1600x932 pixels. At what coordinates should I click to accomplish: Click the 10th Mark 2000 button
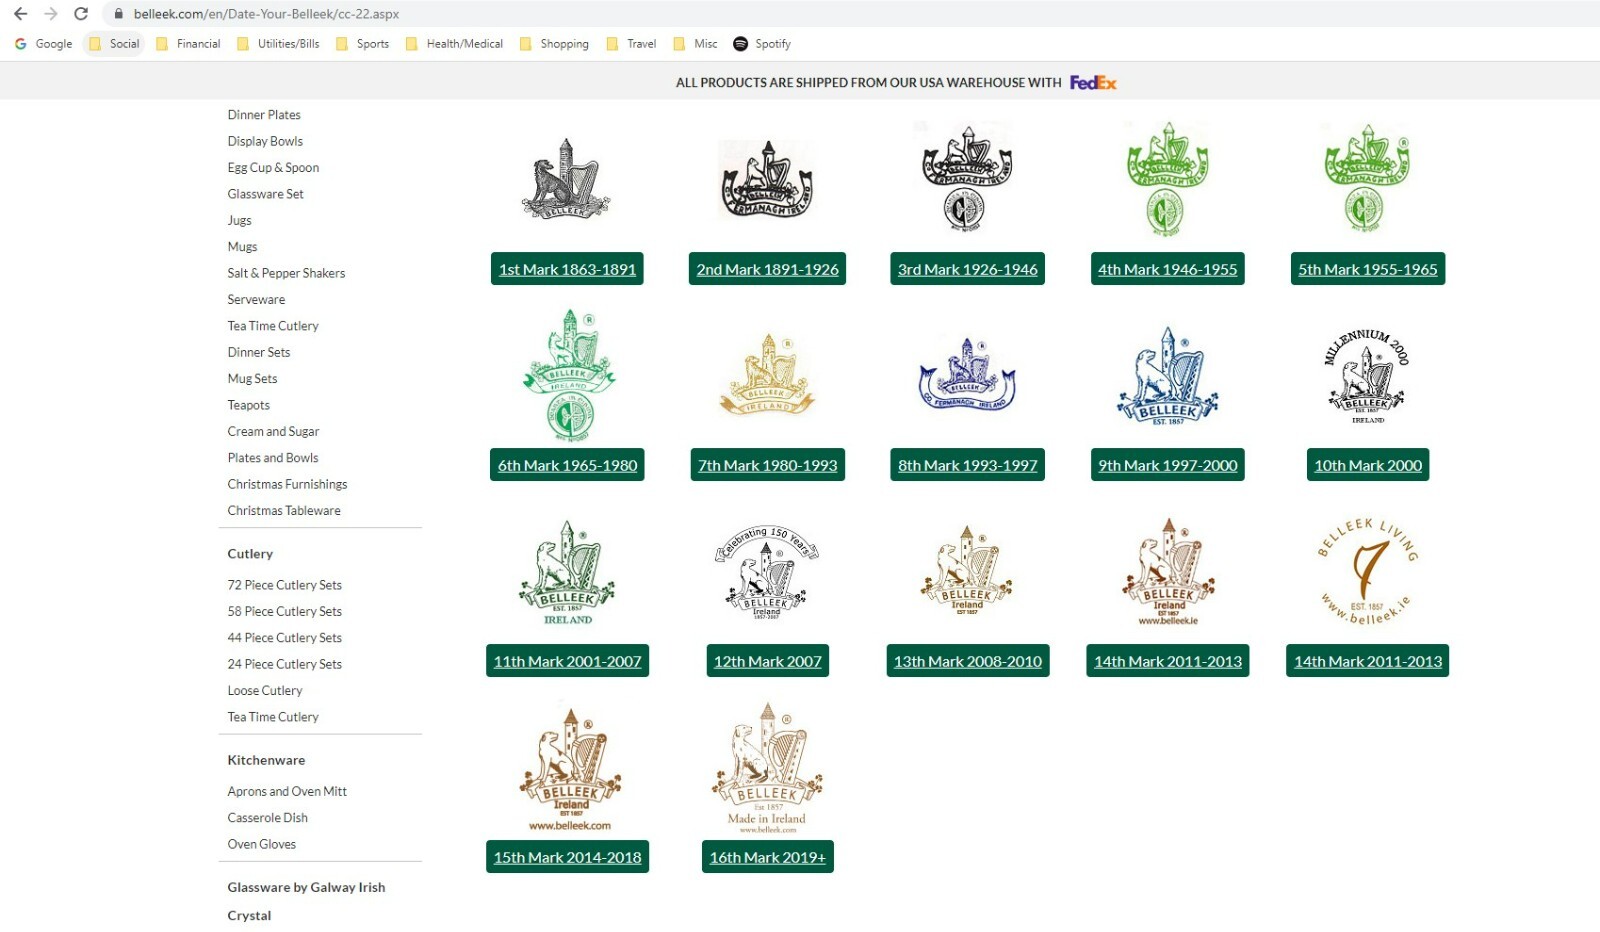[1367, 465]
